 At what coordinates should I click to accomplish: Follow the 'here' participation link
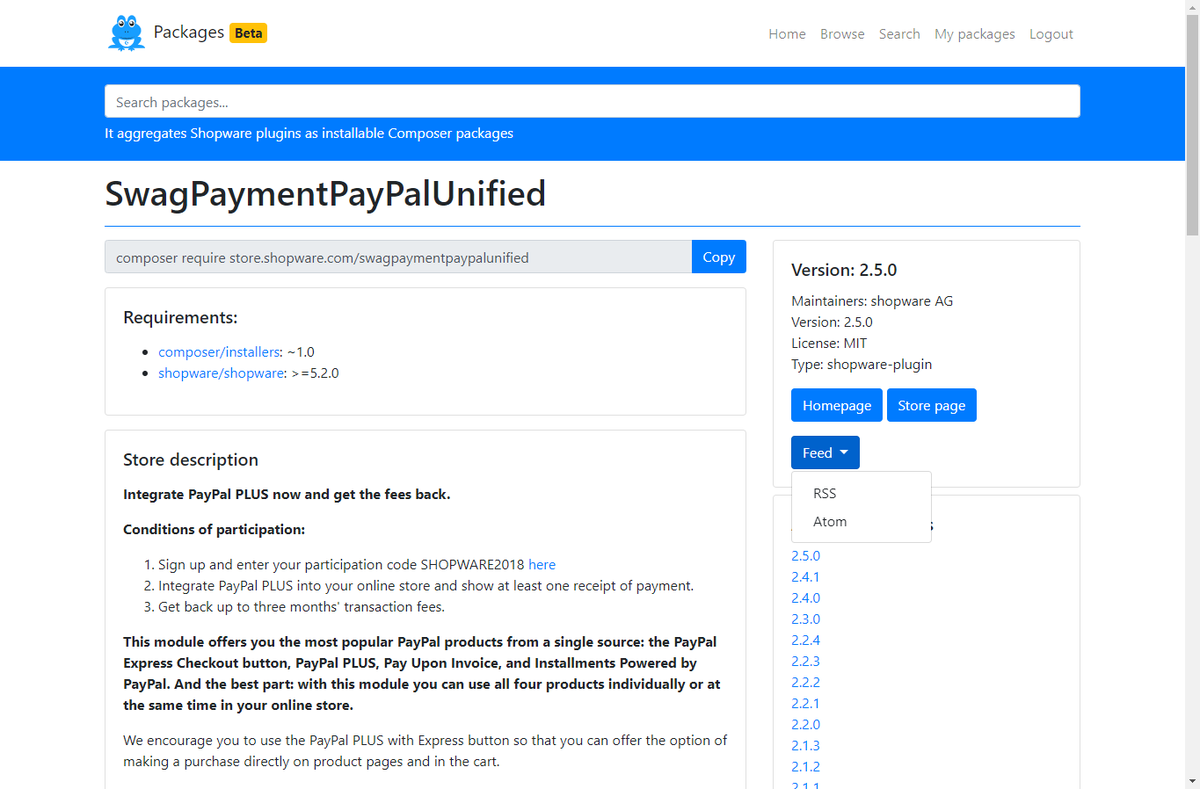click(542, 564)
